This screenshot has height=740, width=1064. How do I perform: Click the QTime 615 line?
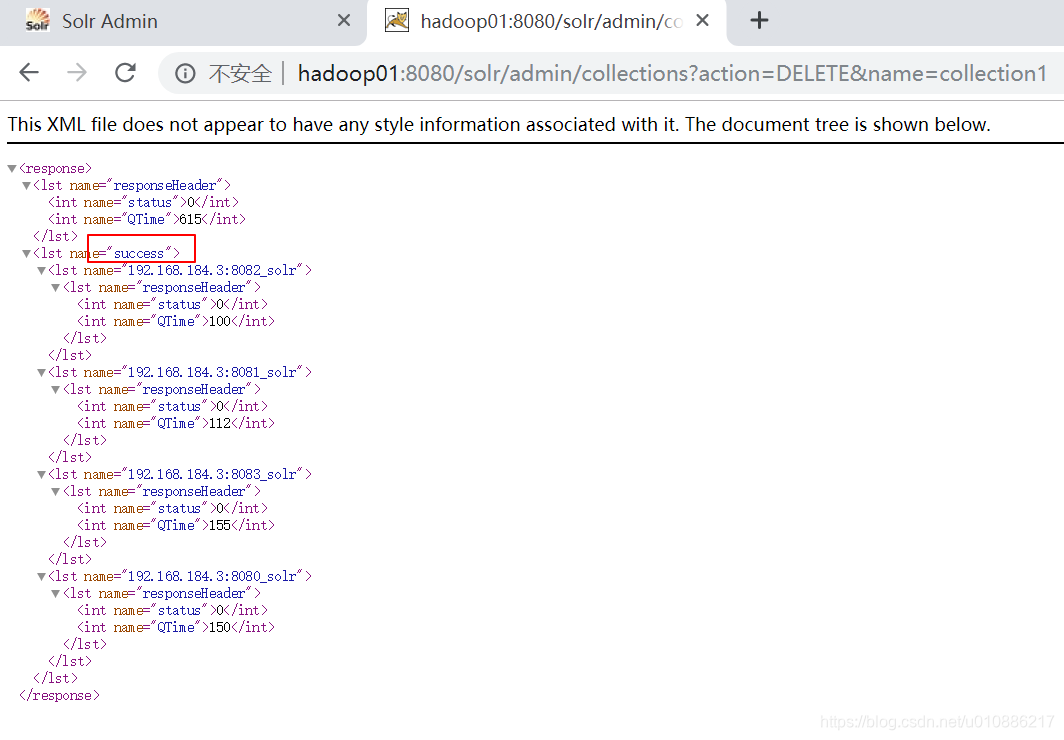click(147, 219)
